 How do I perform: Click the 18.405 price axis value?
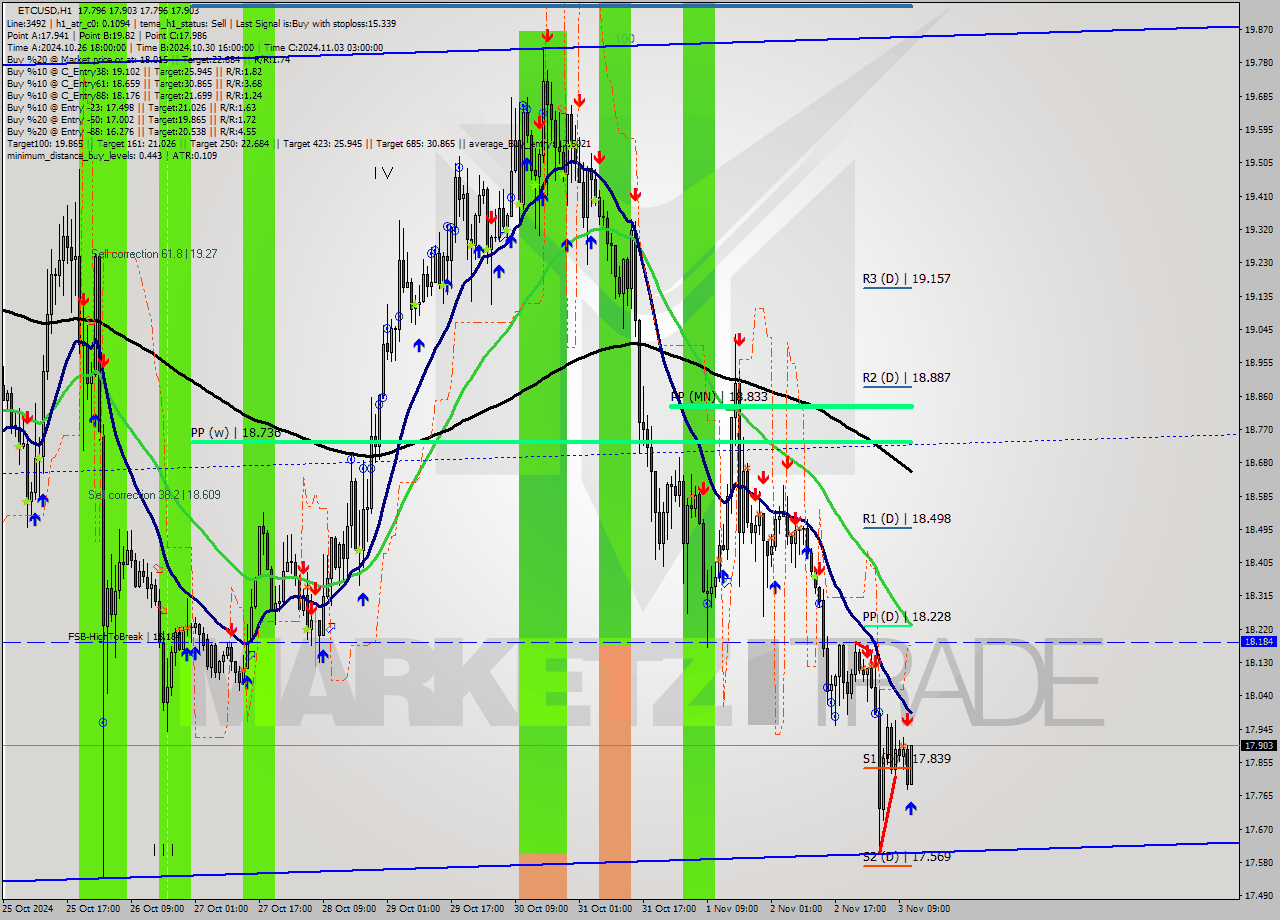(1258, 562)
